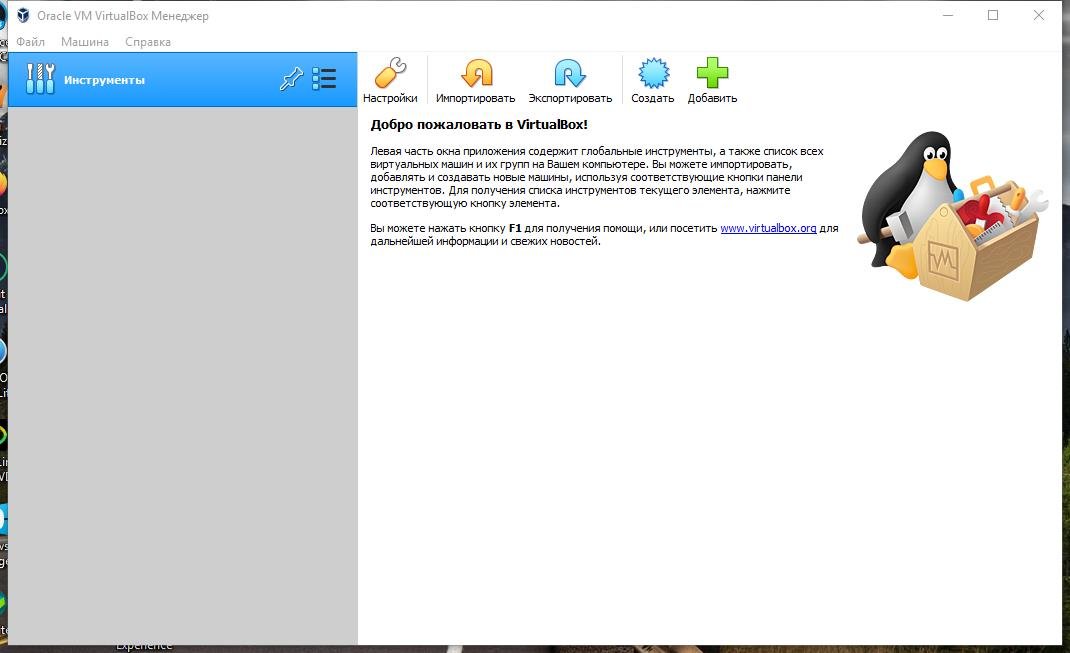This screenshot has height=653, width=1070.
Task: Open the Справка menu
Action: point(148,42)
